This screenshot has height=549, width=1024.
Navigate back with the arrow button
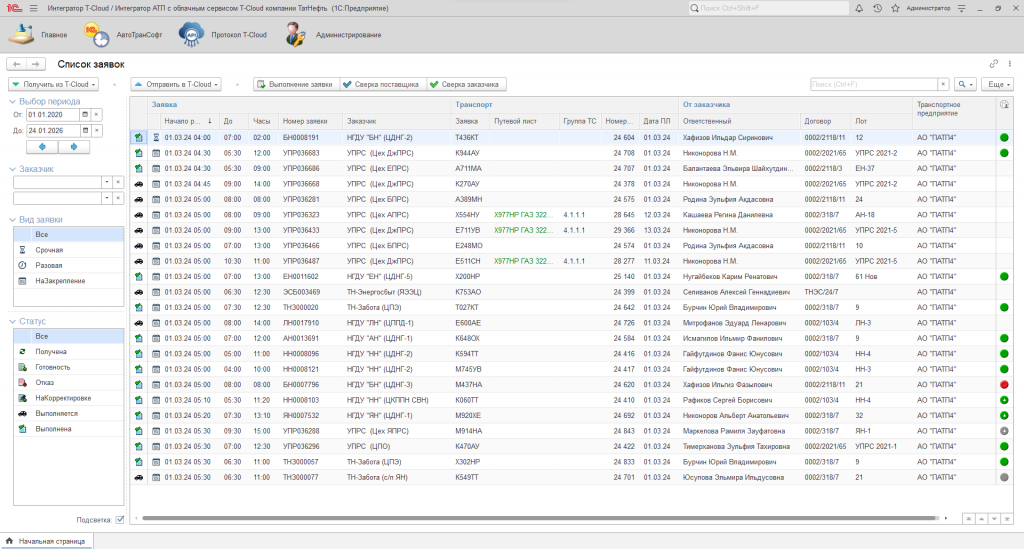pos(17,64)
